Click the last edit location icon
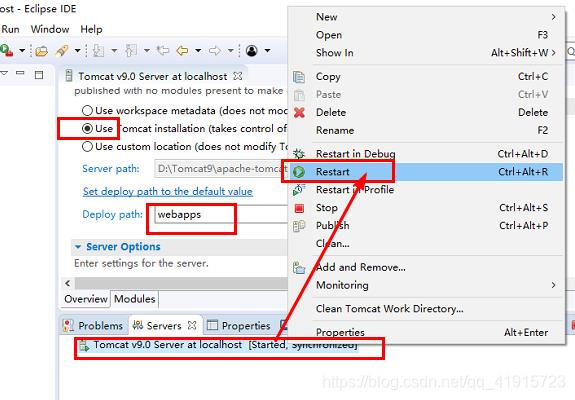The height and width of the screenshot is (400, 575). click(x=163, y=50)
